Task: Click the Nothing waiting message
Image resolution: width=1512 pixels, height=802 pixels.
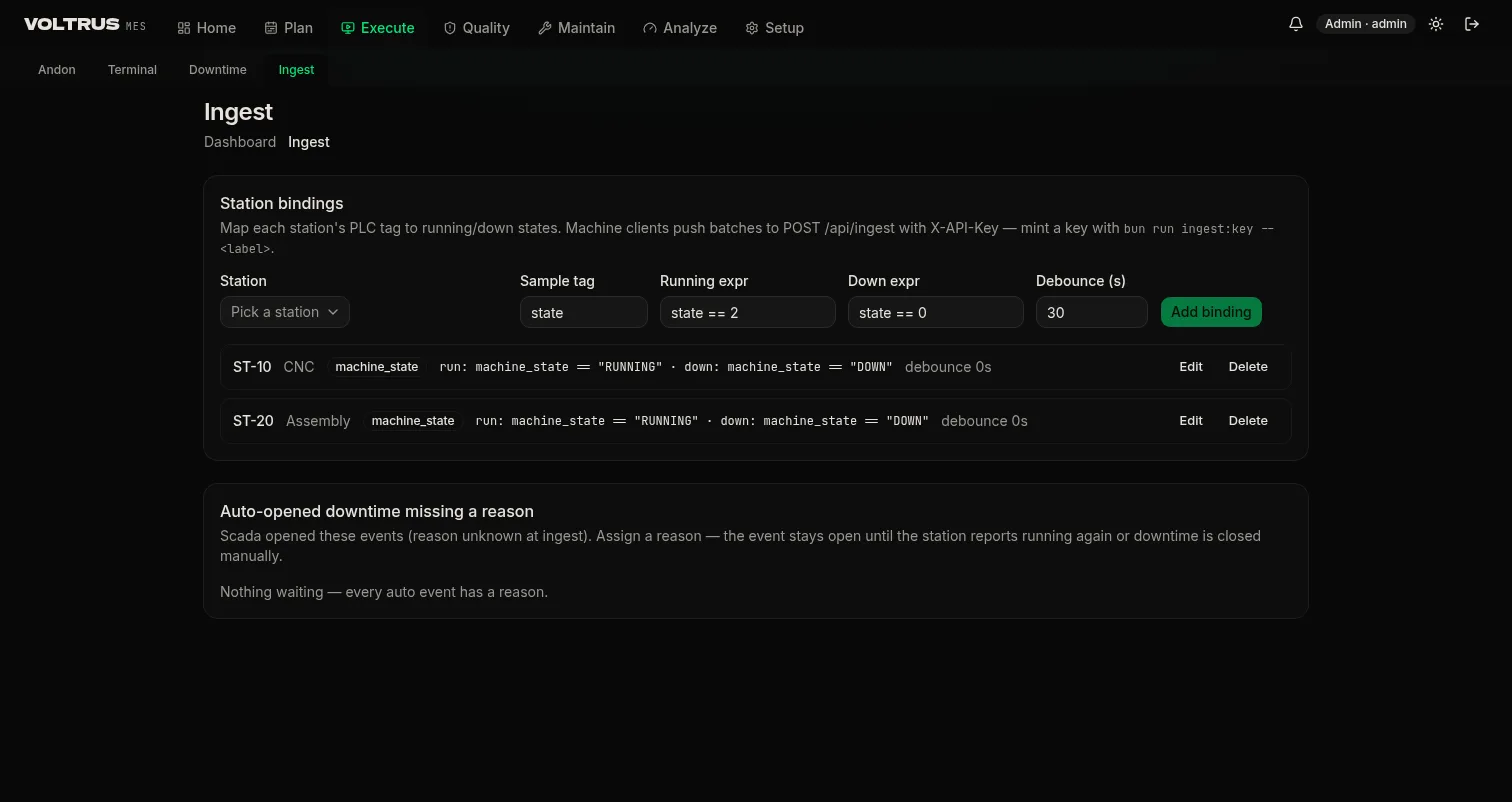Action: pyautogui.click(x=384, y=592)
